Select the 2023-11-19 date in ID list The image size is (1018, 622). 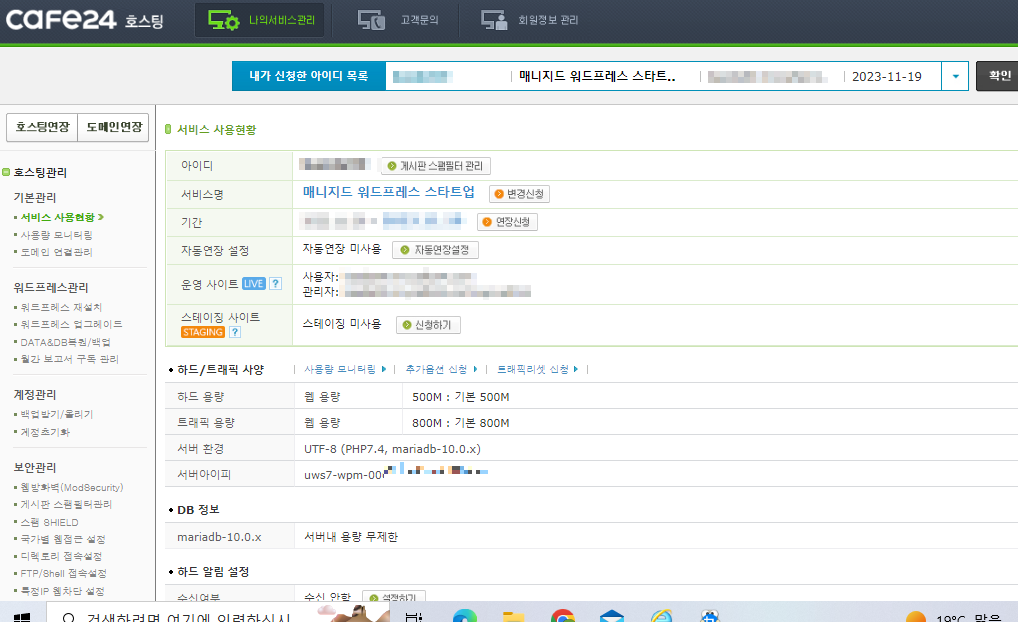pyautogui.click(x=886, y=77)
